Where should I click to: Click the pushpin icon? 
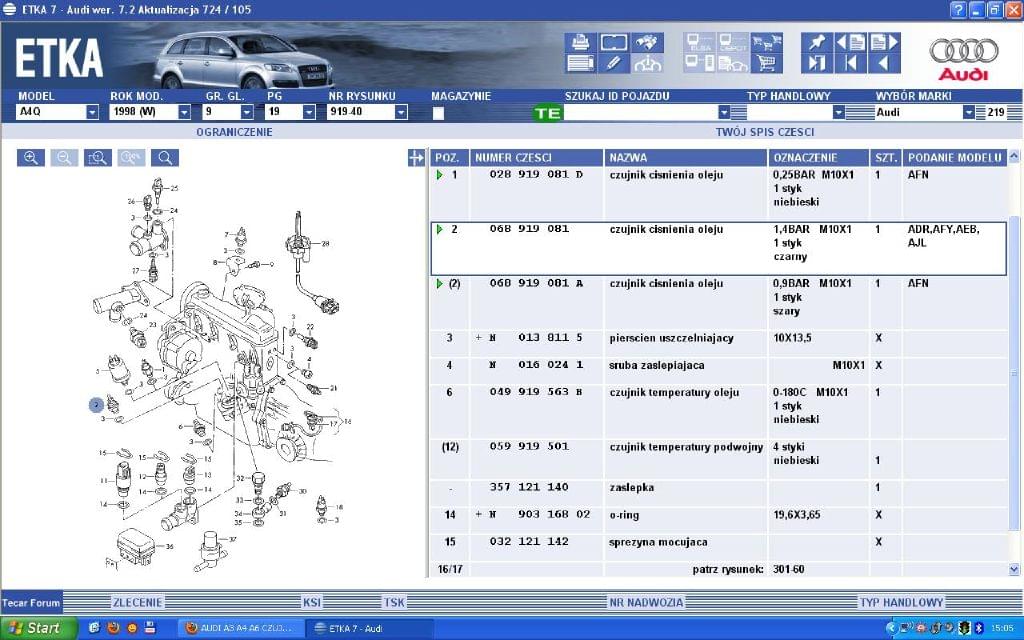[x=817, y=43]
